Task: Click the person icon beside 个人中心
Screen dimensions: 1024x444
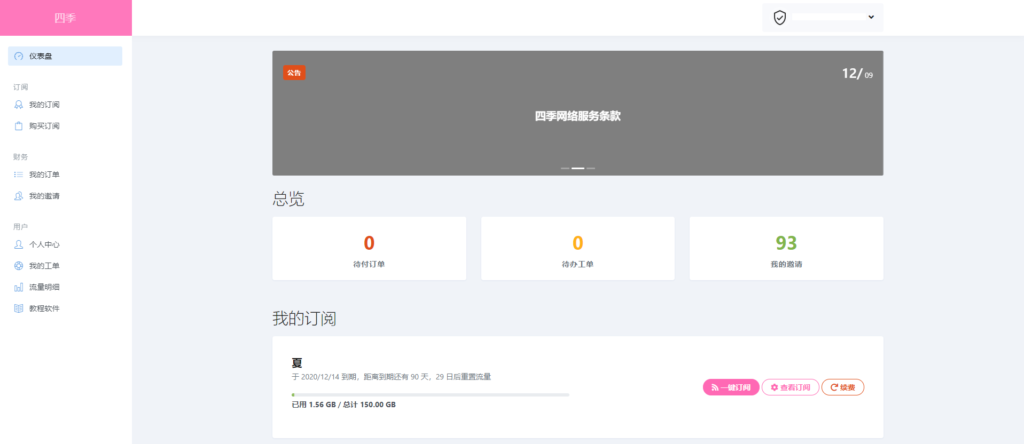Action: click(x=19, y=245)
